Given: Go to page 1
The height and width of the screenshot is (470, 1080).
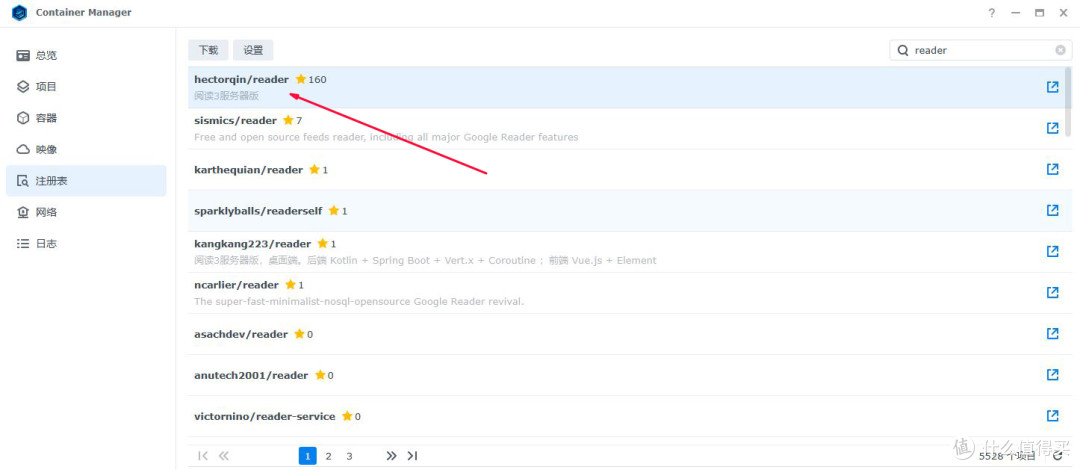Looking at the screenshot, I should pos(308,456).
